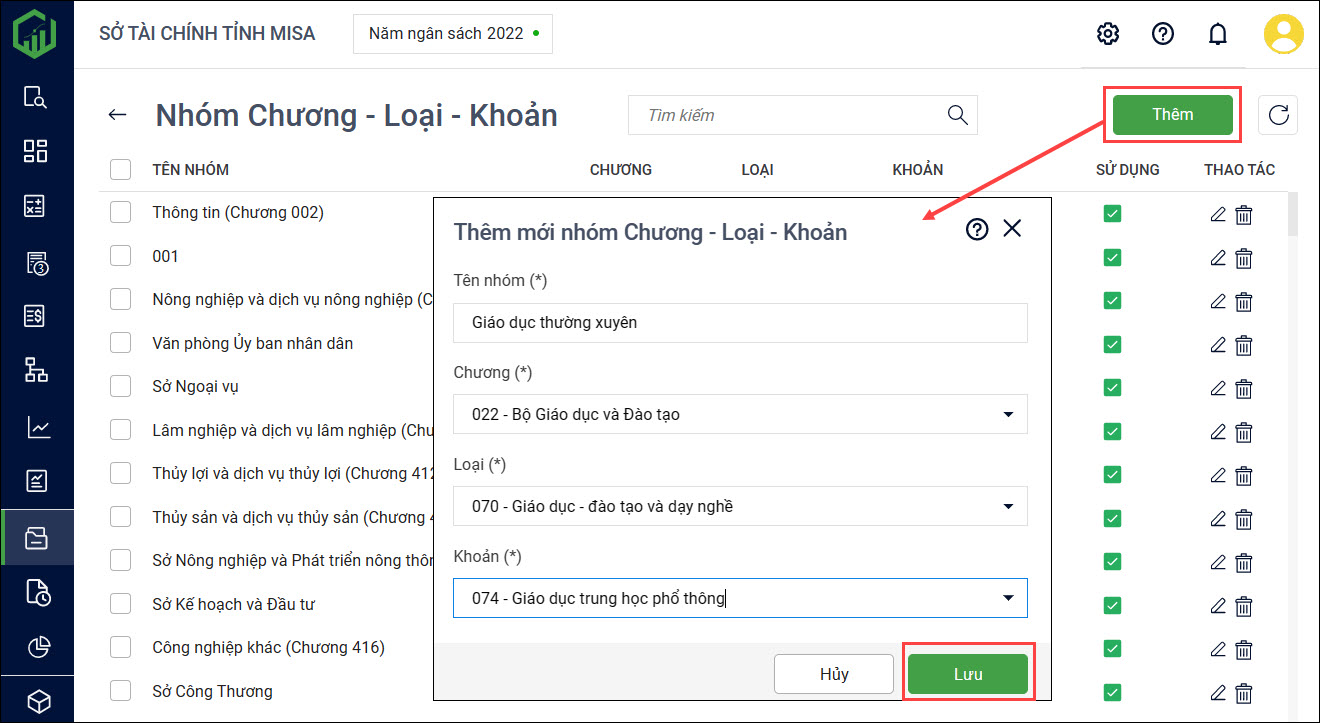This screenshot has width=1320, height=723.
Task: Click the user avatar profile icon
Action: point(1283,34)
